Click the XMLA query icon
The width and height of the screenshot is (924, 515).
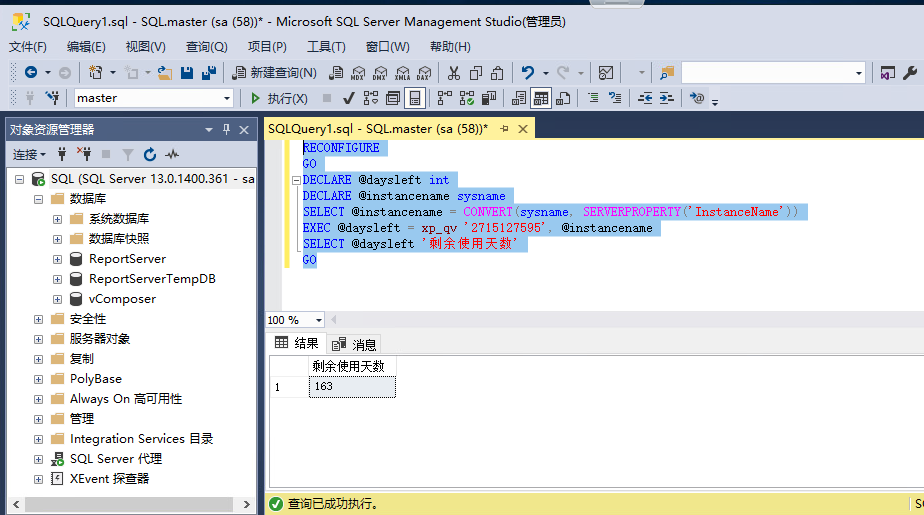[402, 73]
